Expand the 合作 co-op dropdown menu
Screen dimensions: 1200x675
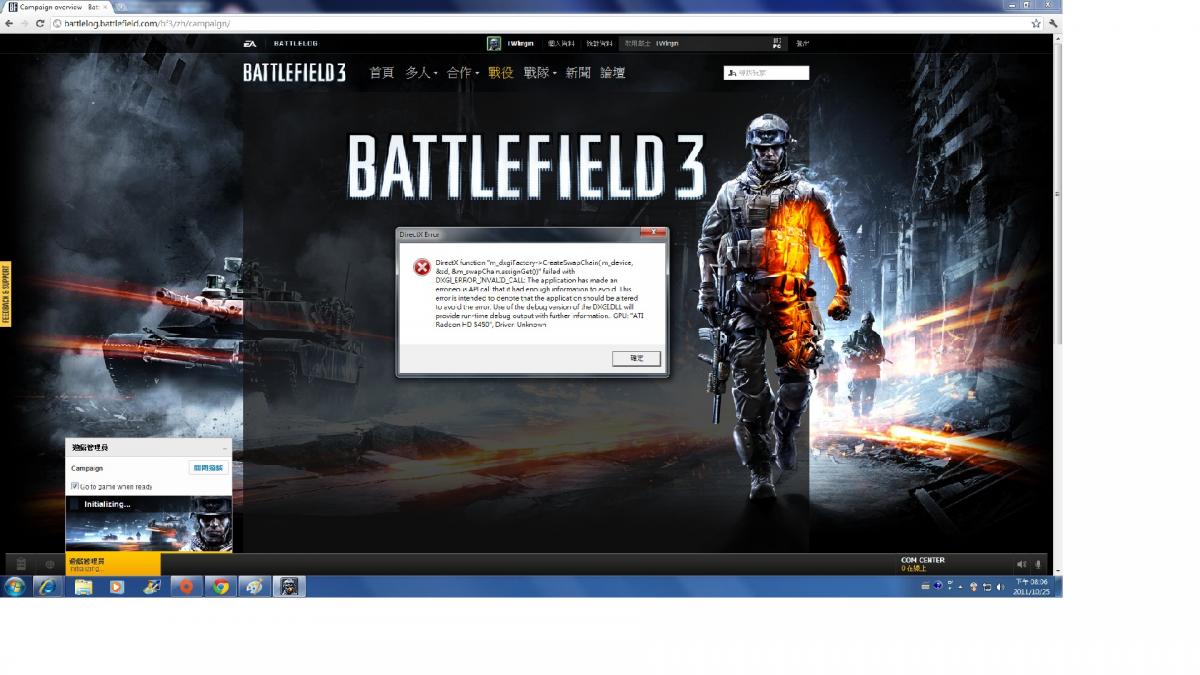[463, 73]
